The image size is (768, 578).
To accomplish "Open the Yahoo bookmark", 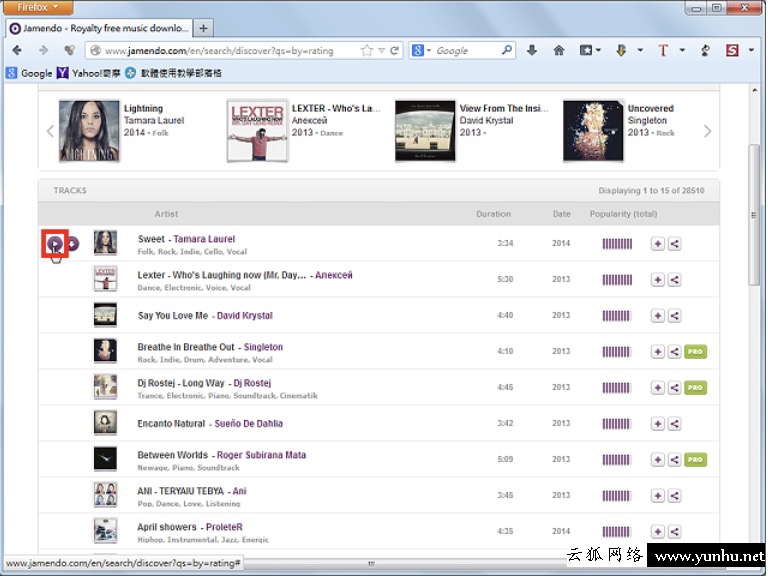I will point(89,73).
